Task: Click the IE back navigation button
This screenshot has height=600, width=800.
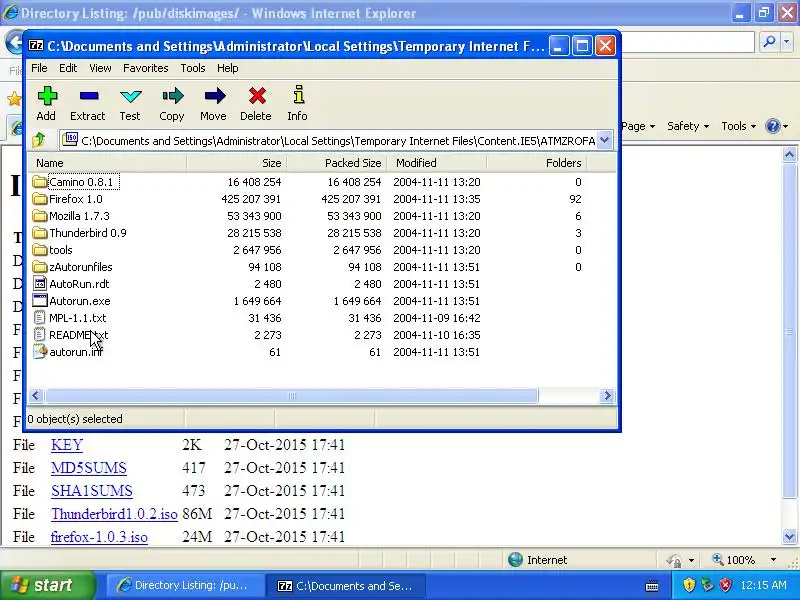Action: tap(14, 42)
